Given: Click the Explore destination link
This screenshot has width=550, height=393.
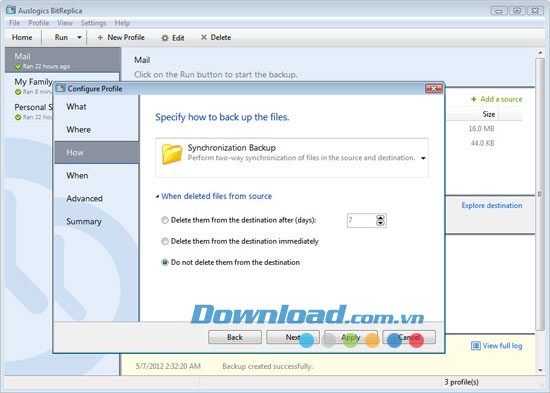Looking at the screenshot, I should [x=492, y=206].
